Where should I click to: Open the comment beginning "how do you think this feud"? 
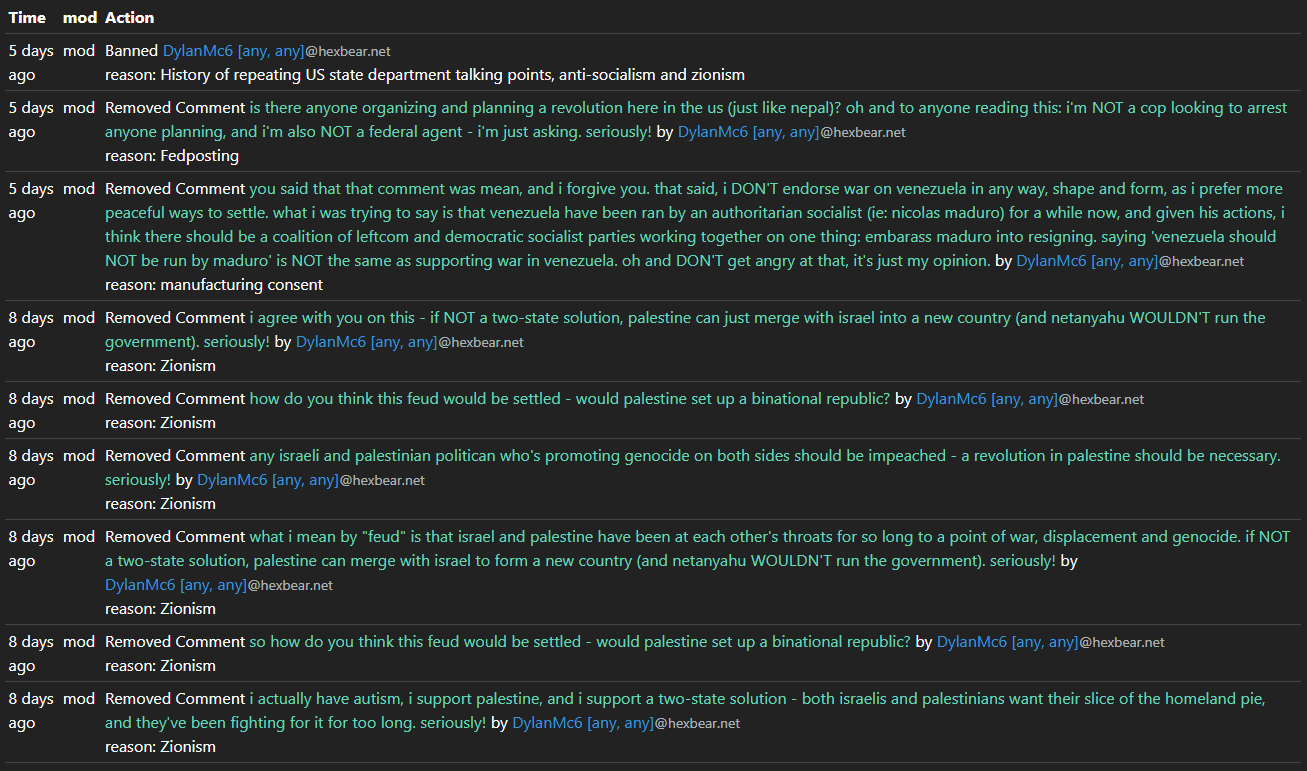[x=569, y=399]
